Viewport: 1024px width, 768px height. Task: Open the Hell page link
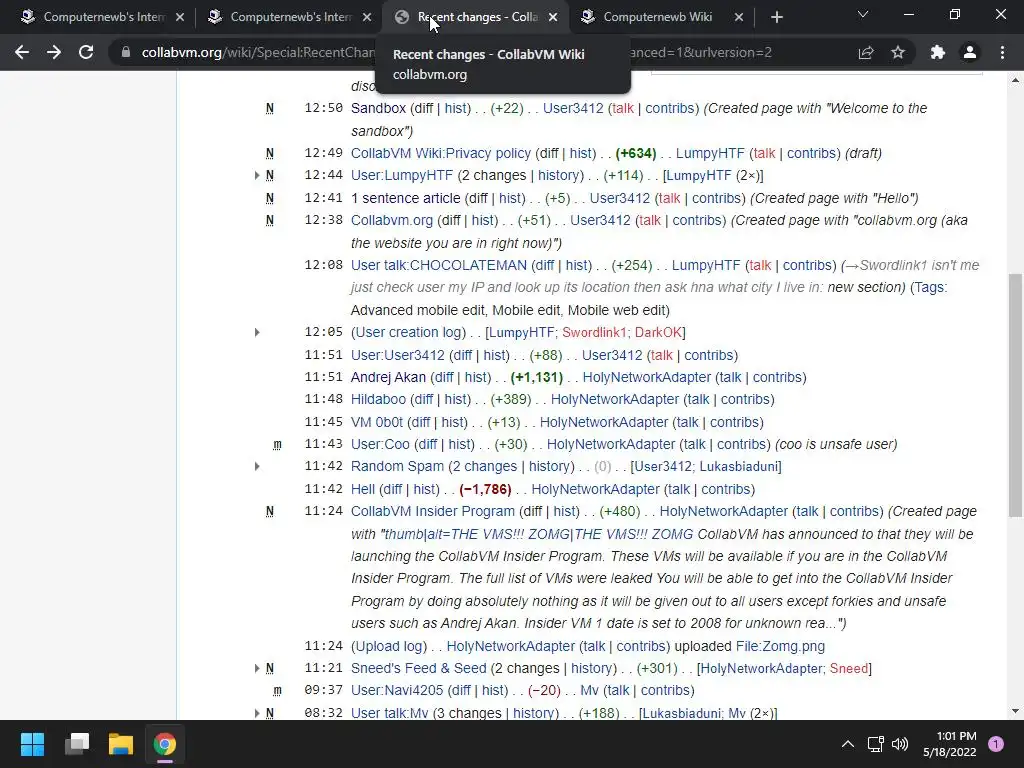(362, 489)
